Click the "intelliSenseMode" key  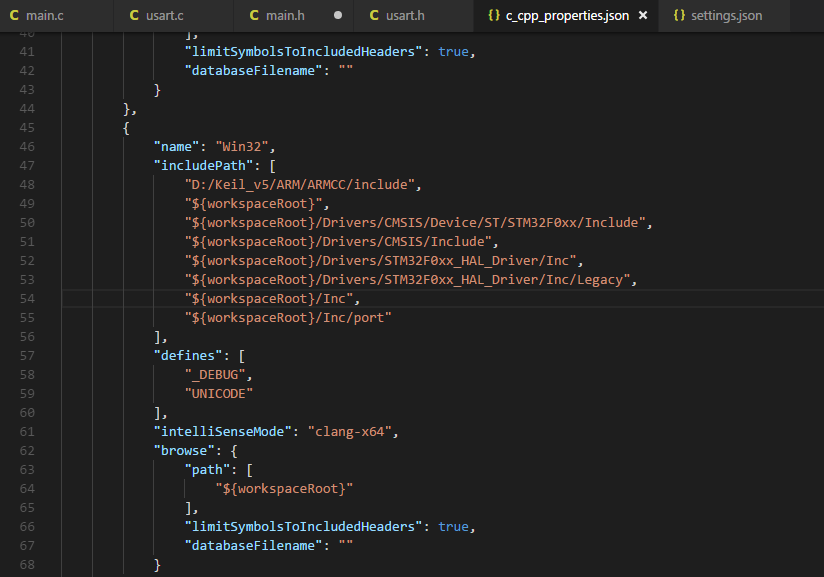pyautogui.click(x=222, y=431)
